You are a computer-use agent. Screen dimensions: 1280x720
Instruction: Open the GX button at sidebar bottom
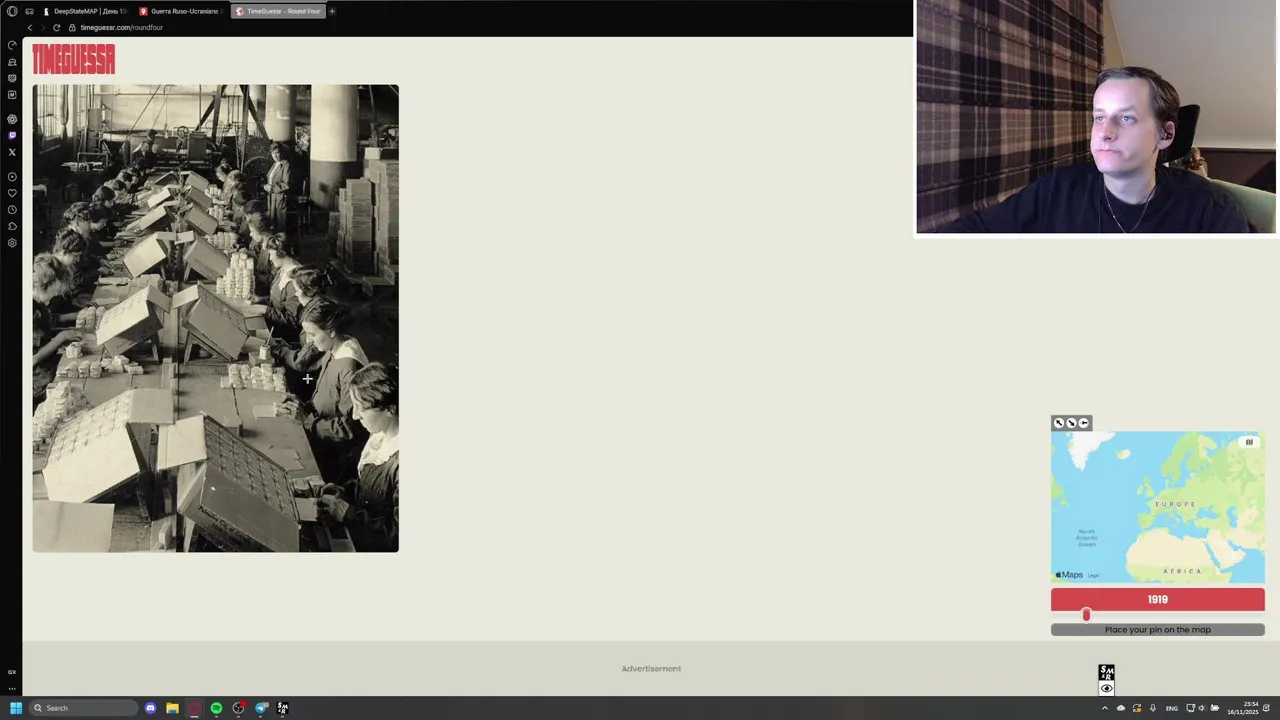[x=12, y=672]
